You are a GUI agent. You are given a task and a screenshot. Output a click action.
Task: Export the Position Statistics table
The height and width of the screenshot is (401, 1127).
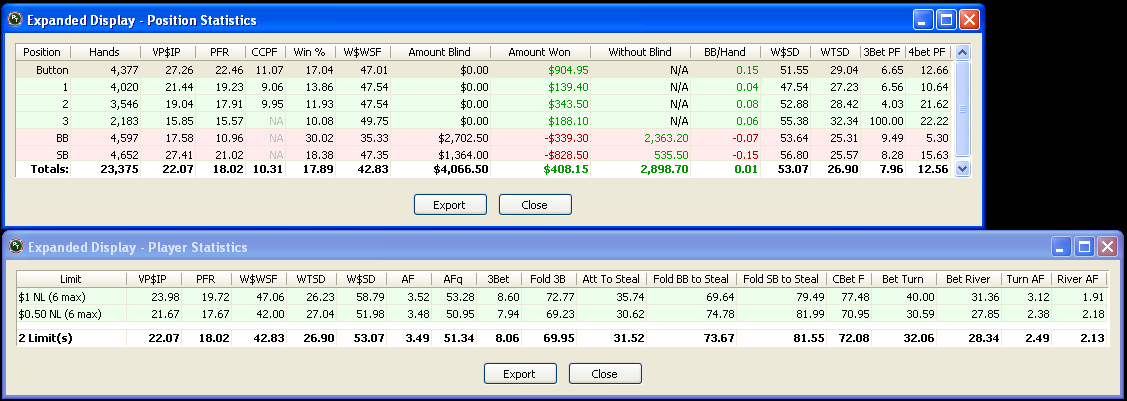click(x=450, y=205)
